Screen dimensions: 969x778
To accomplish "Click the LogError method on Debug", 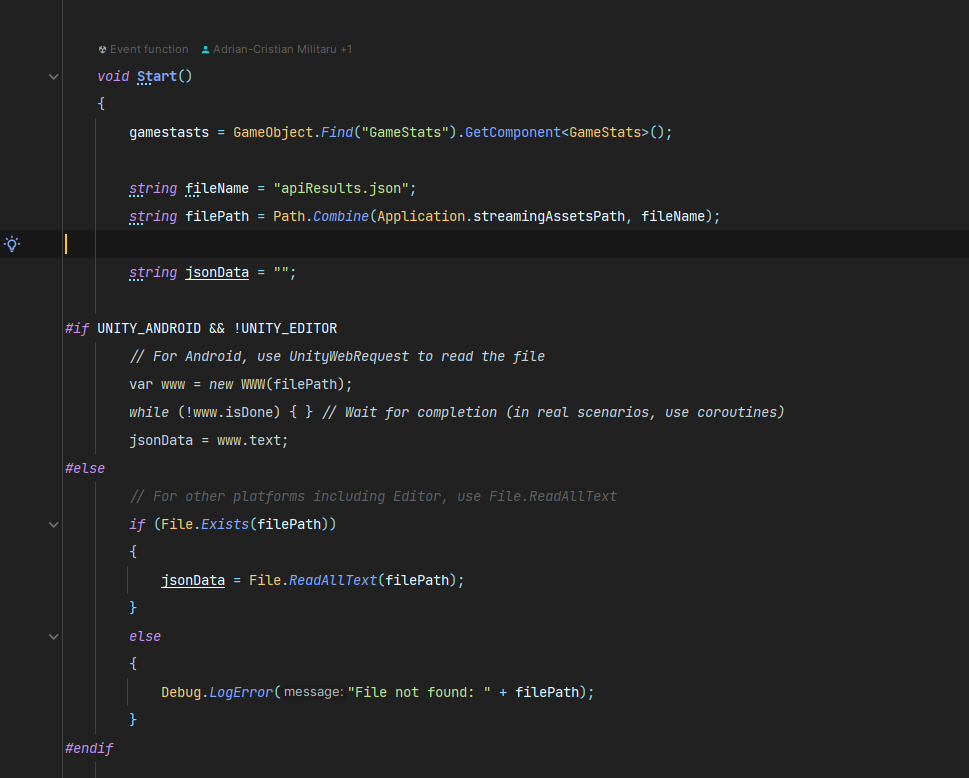I will 241,692.
